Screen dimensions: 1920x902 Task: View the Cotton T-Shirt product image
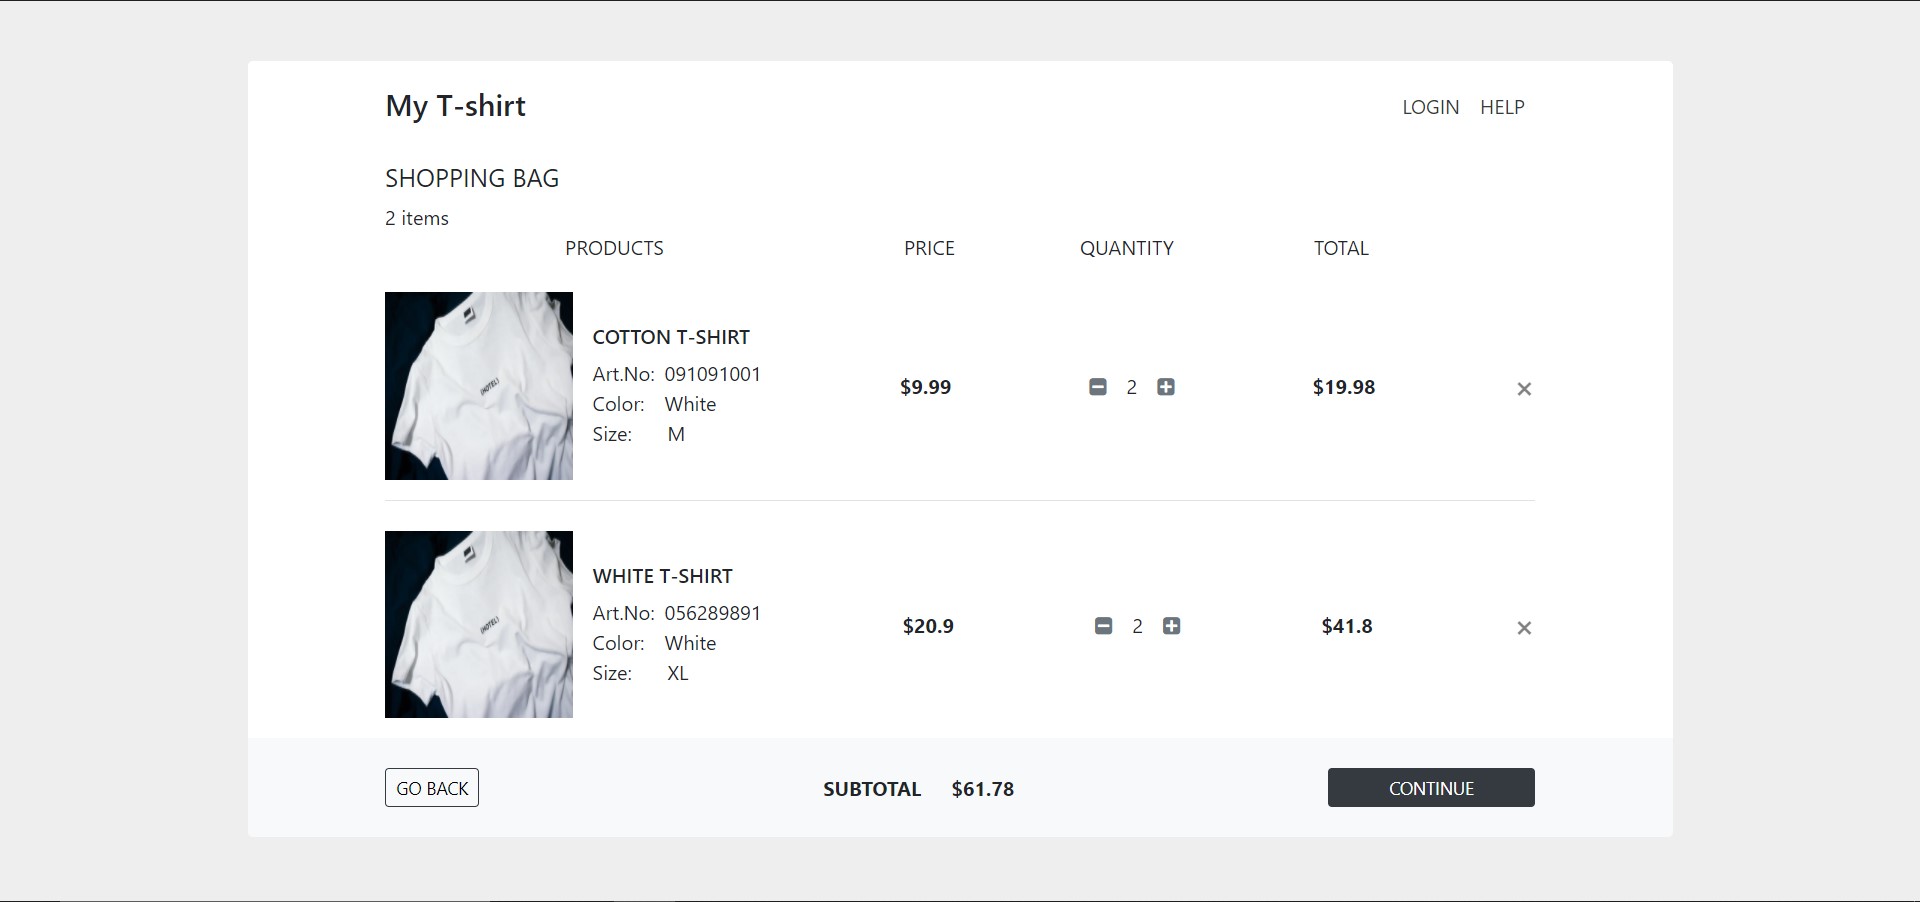tap(479, 386)
